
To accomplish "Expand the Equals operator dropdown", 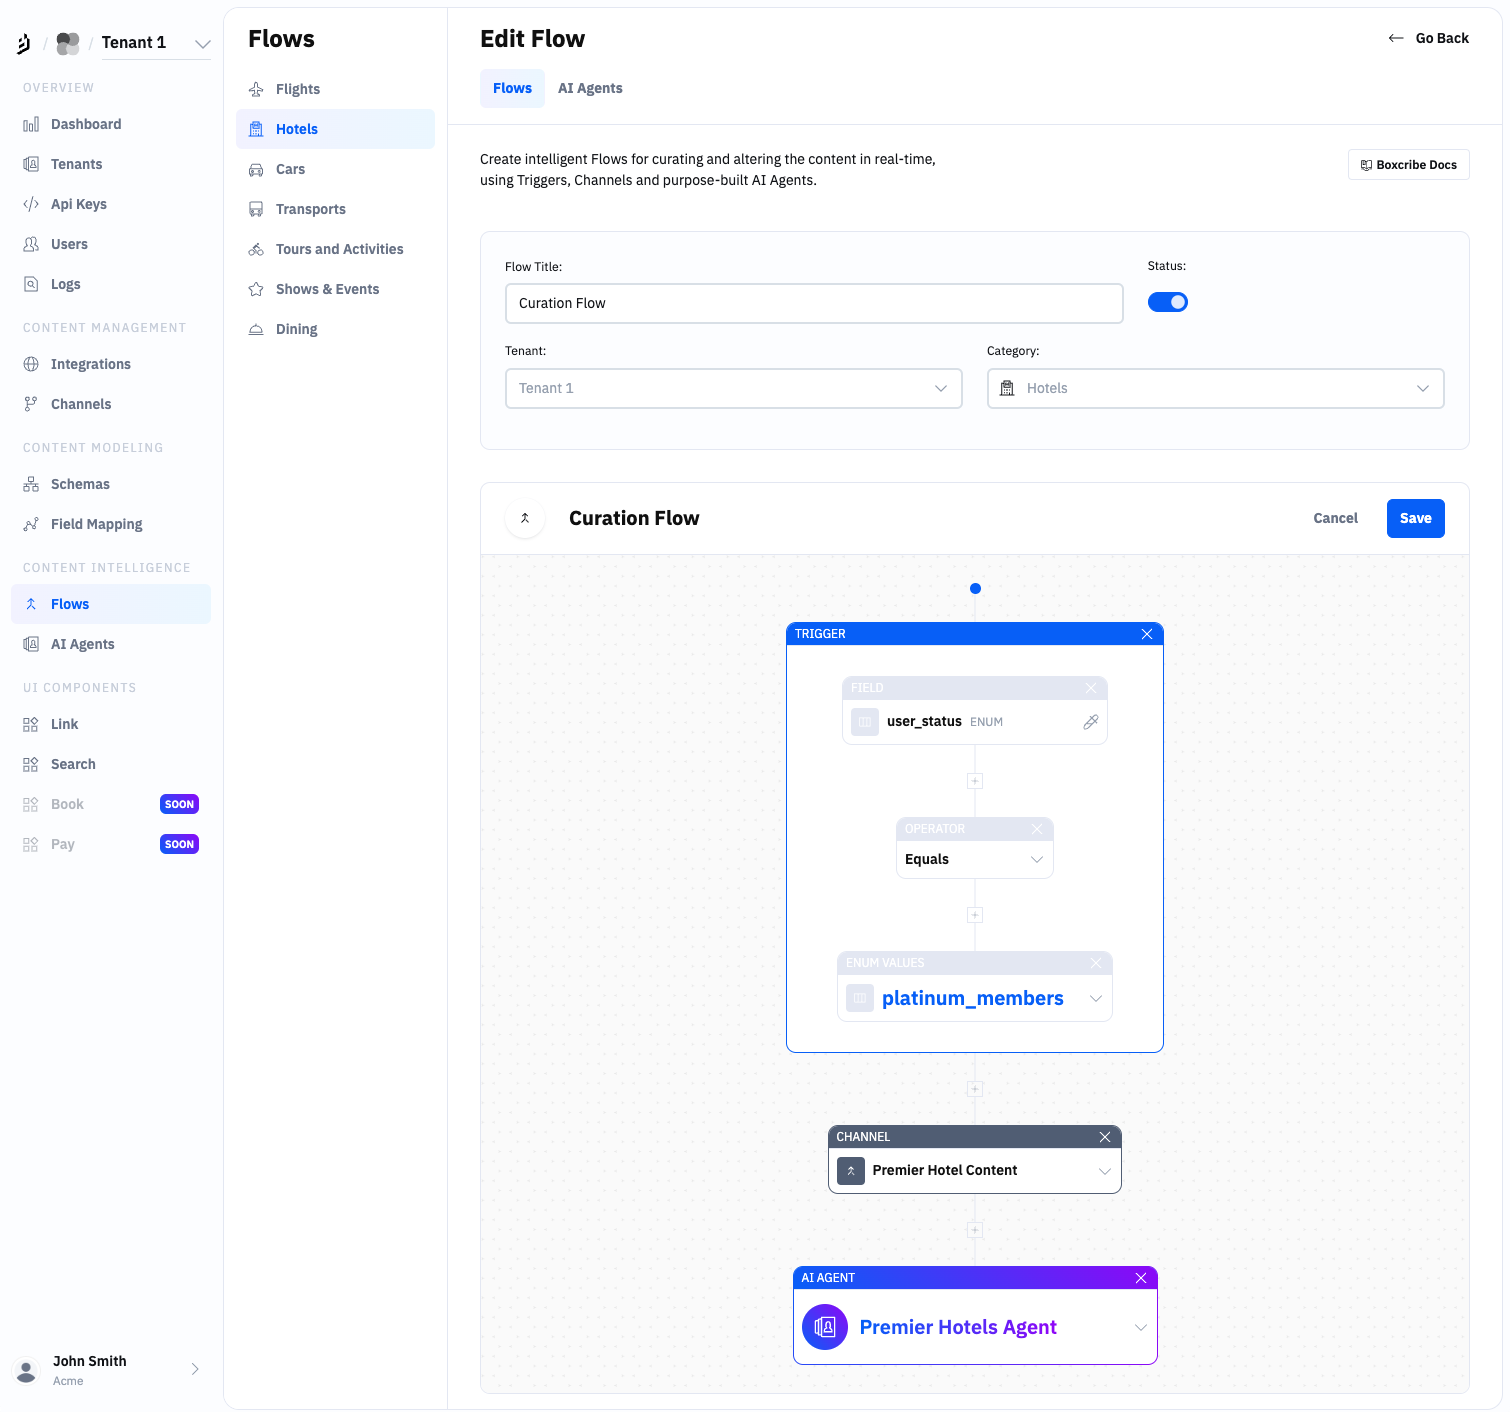I will pos(1036,859).
